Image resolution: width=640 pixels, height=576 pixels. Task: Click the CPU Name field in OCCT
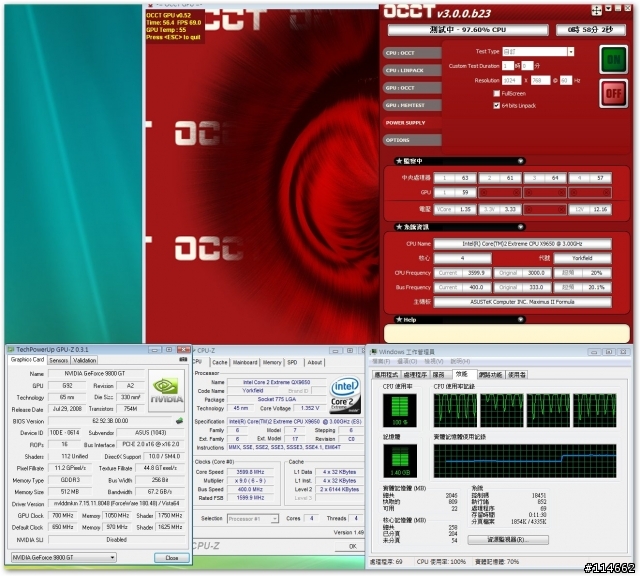[522, 244]
